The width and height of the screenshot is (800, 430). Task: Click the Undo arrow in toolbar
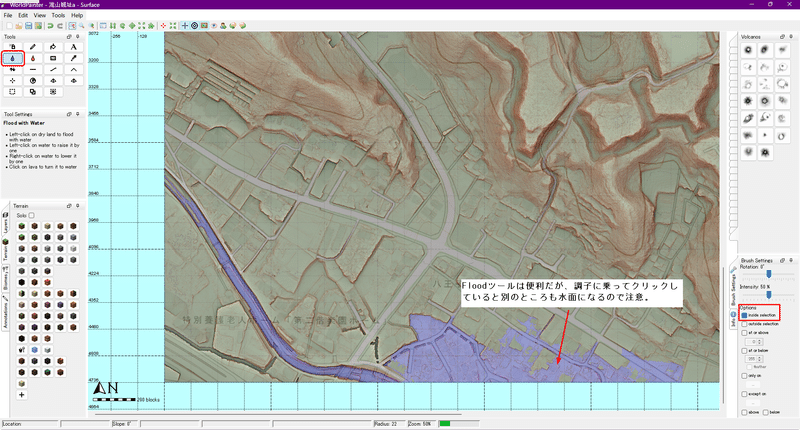51,26
